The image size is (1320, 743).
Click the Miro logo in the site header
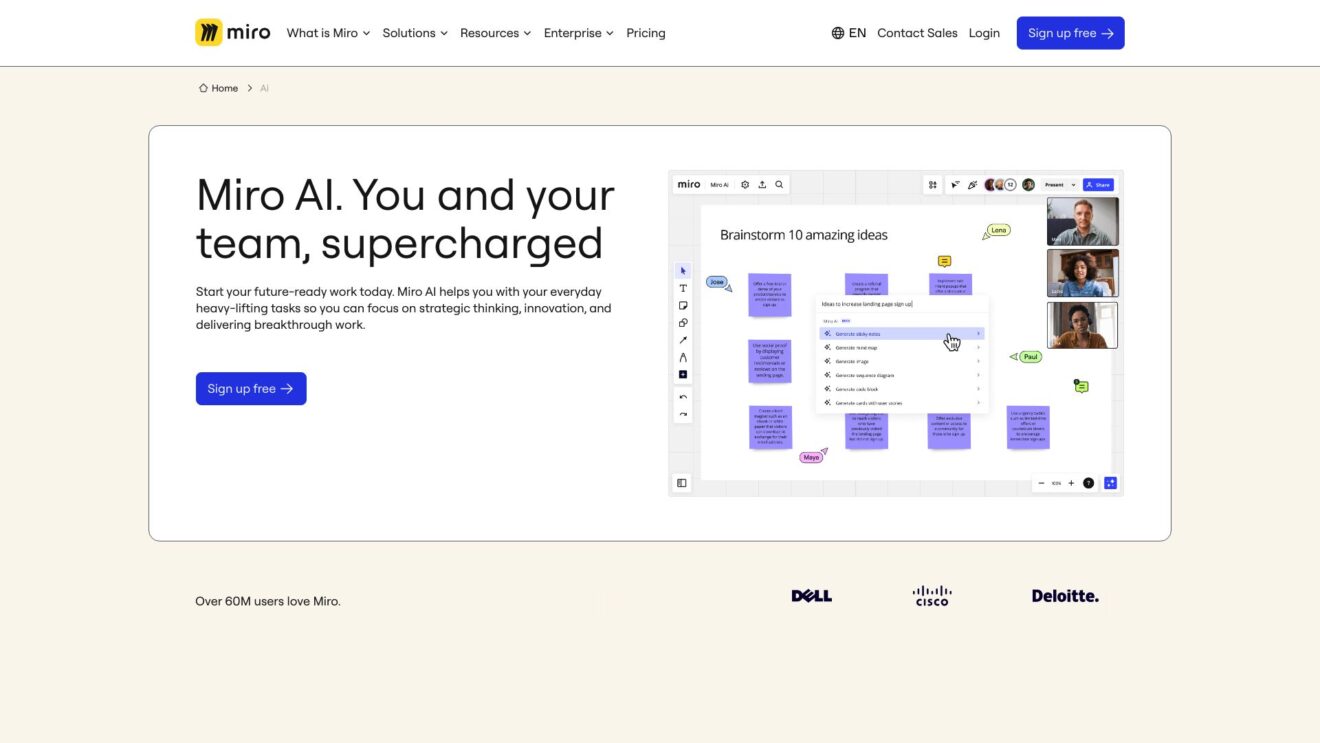coord(232,33)
